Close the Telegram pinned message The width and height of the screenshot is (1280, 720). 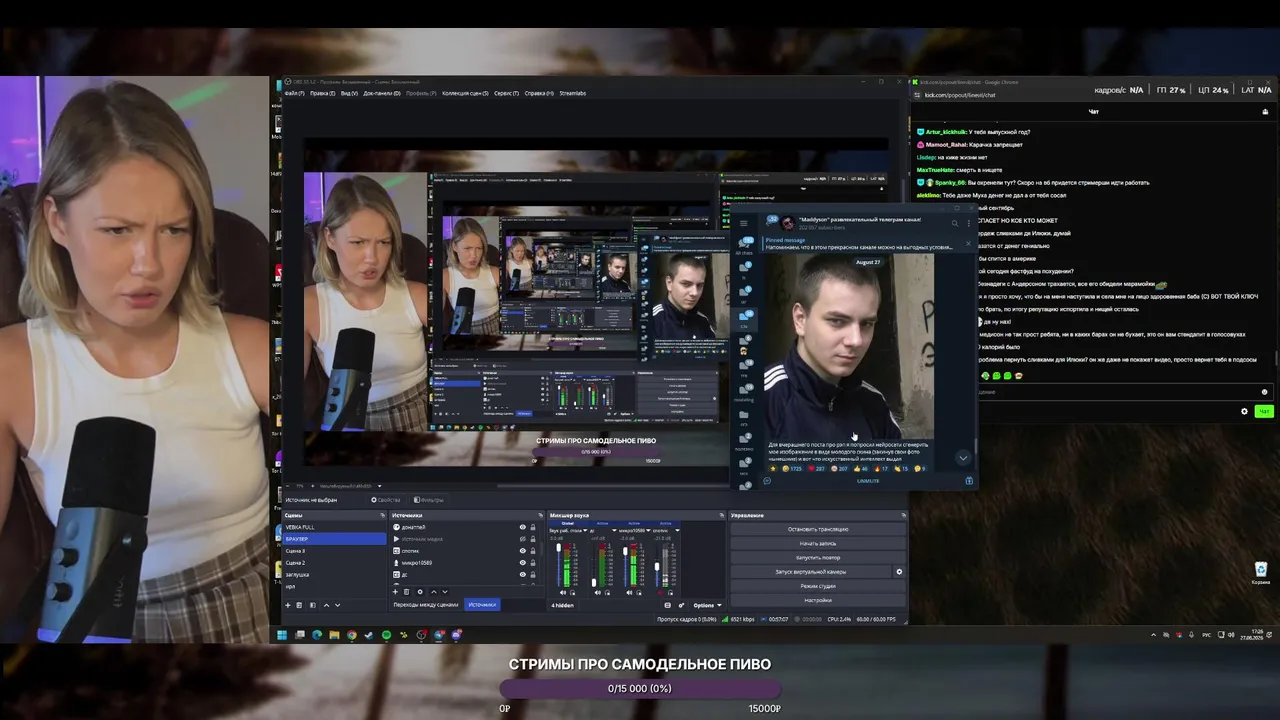(x=968, y=244)
